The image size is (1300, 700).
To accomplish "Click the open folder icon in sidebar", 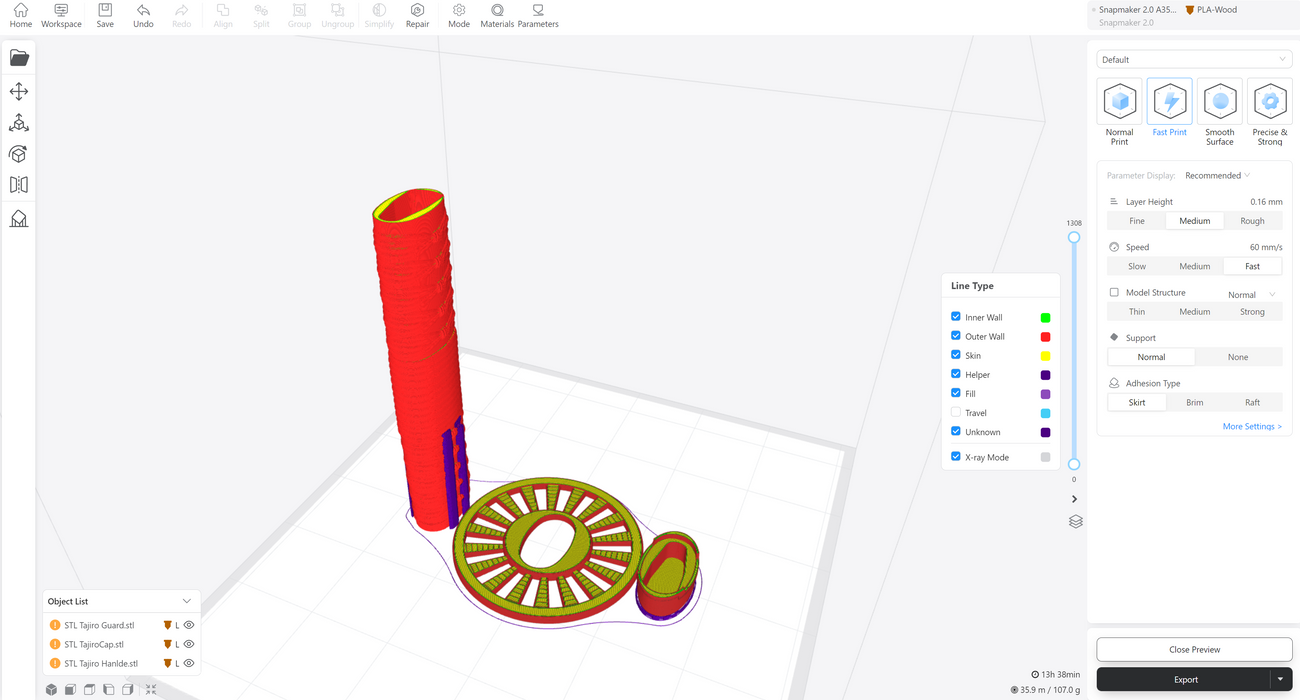I will (19, 58).
